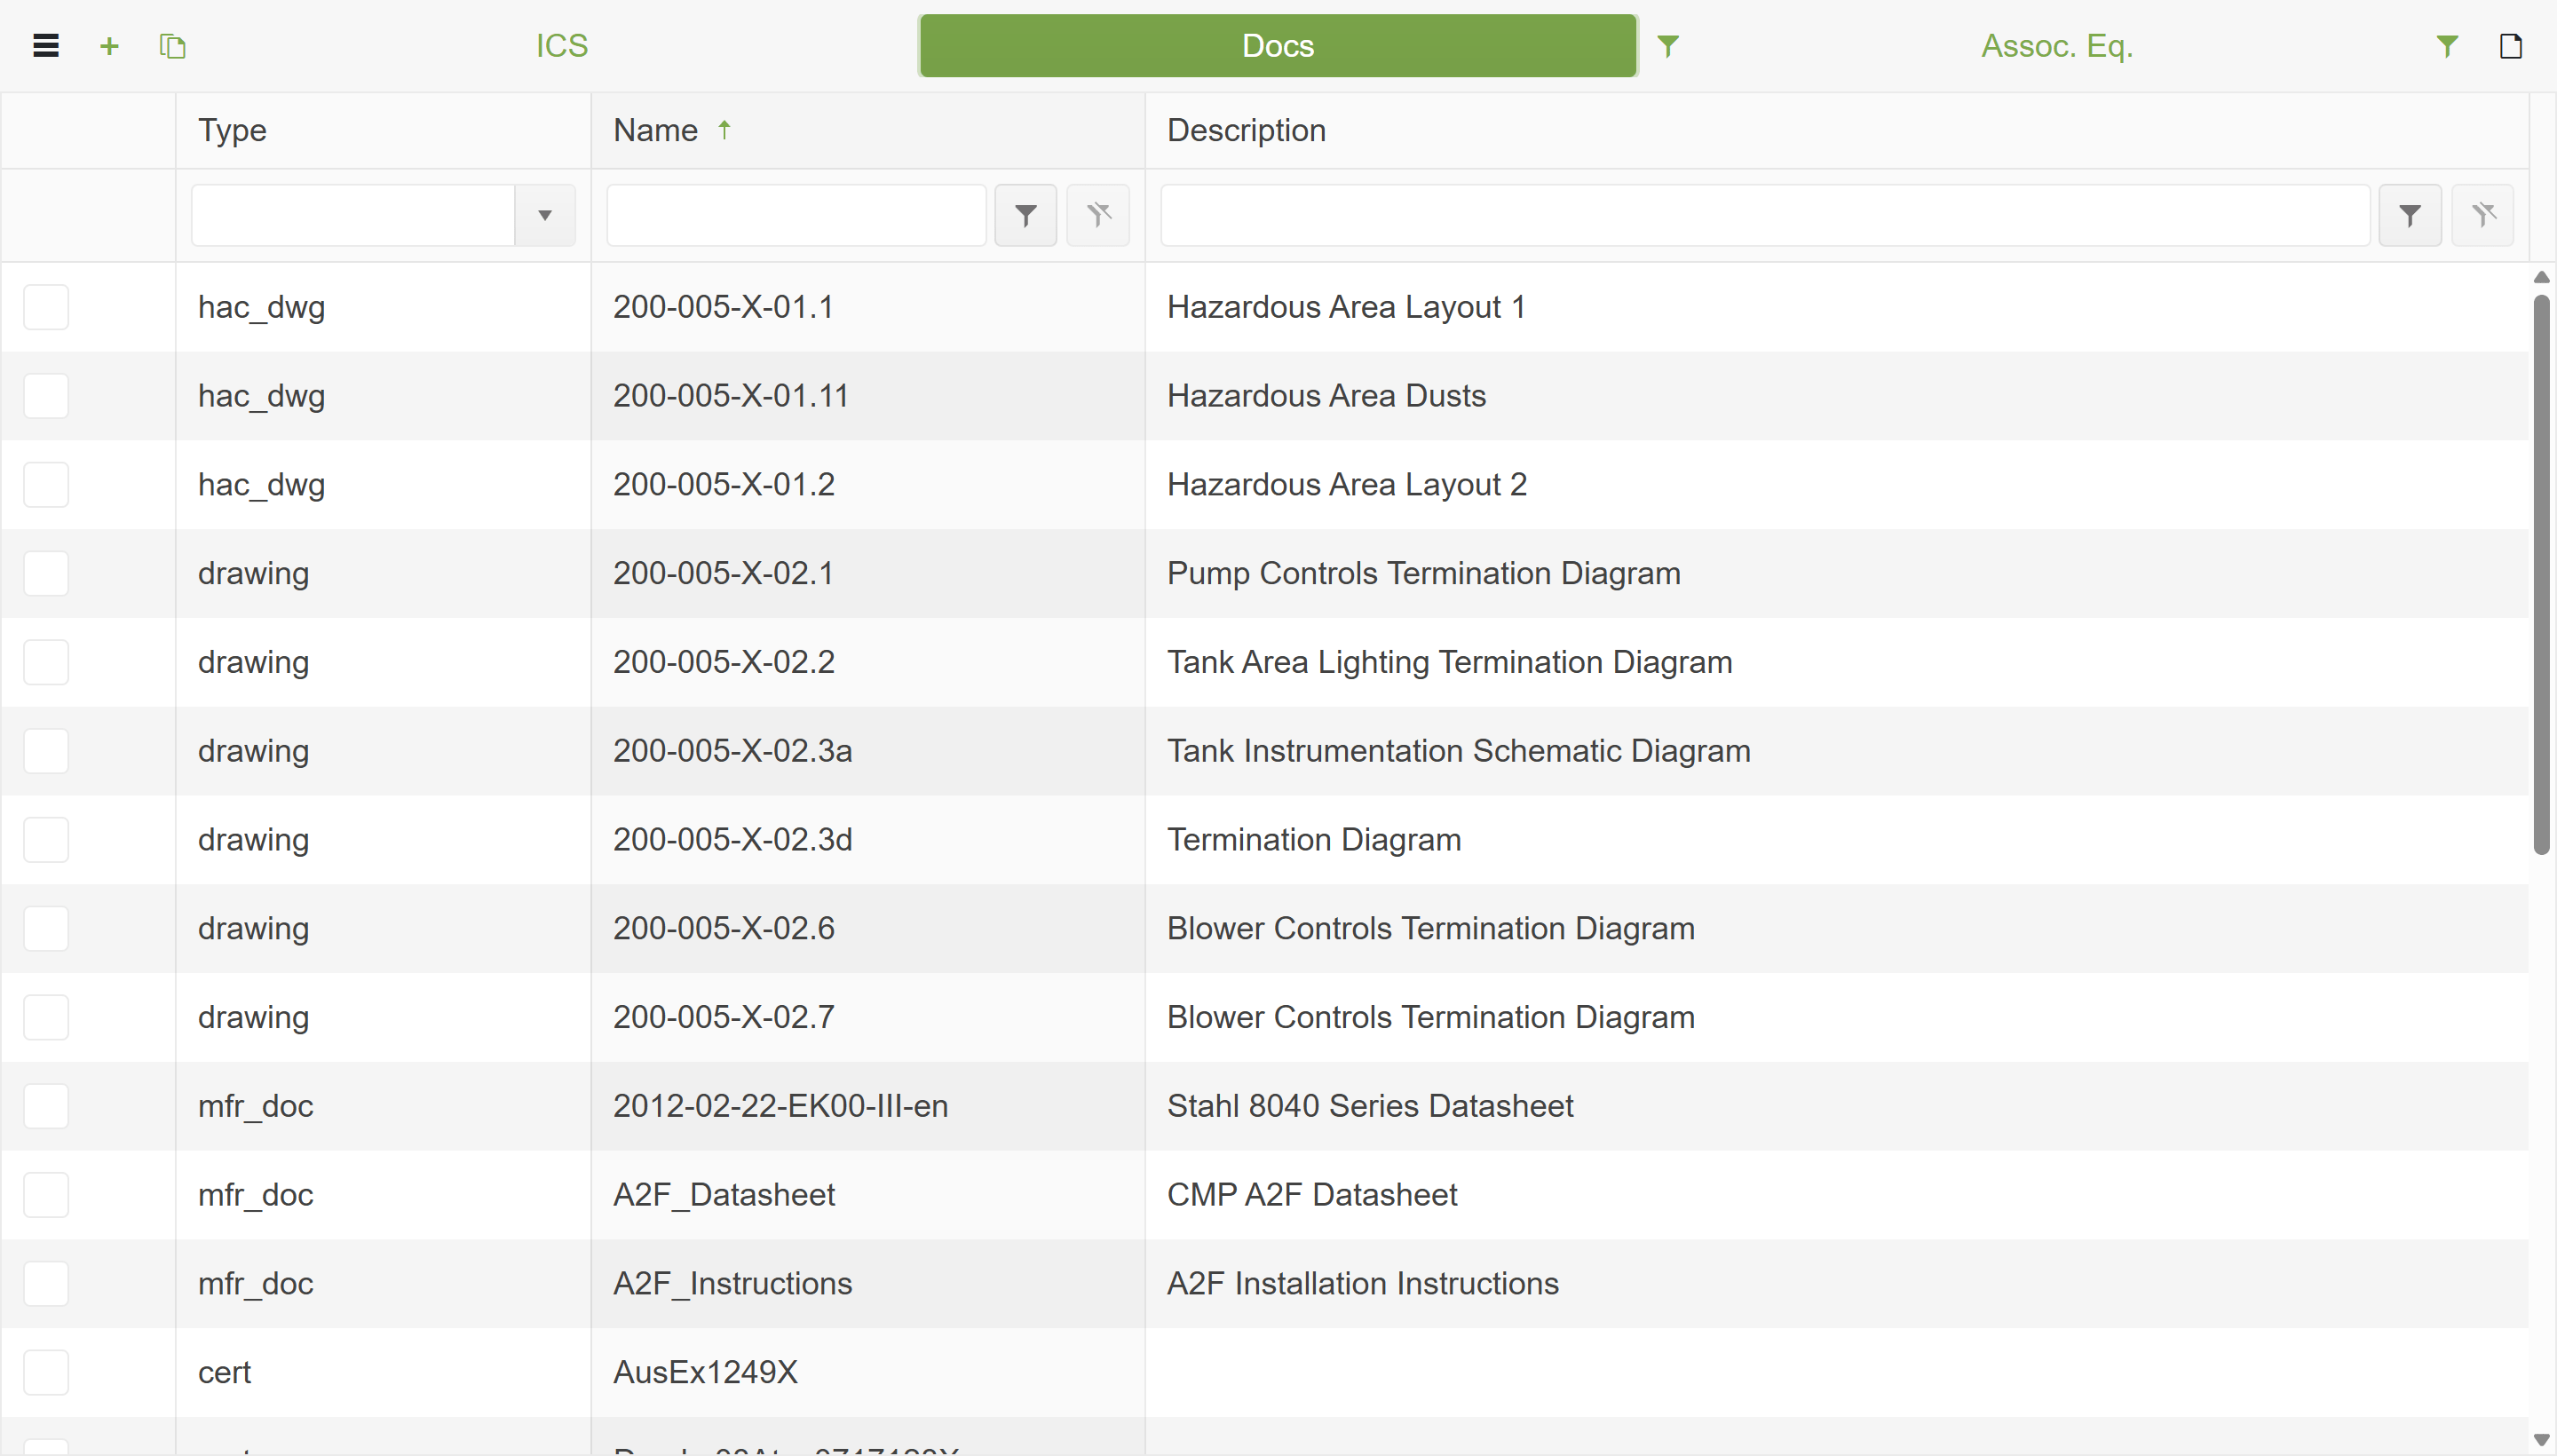This screenshot has height=1456, width=2557.
Task: Focus the Description filter text field
Action: 1765,215
